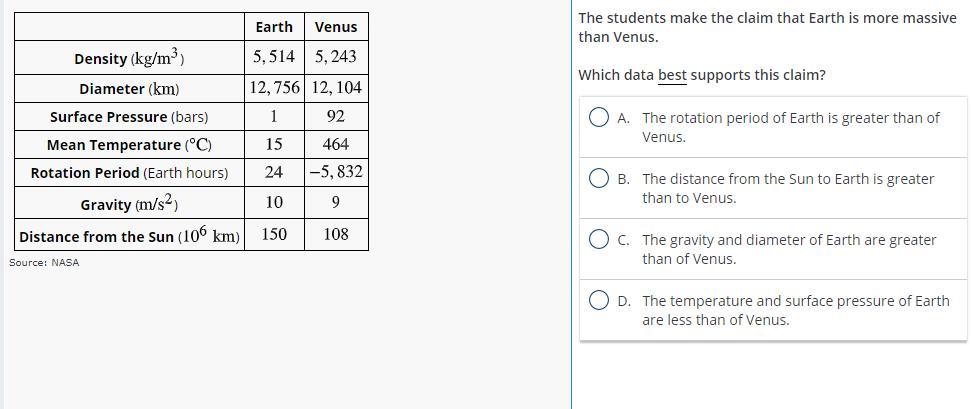Click the Venus column header
The height and width of the screenshot is (409, 971).
(x=336, y=27)
